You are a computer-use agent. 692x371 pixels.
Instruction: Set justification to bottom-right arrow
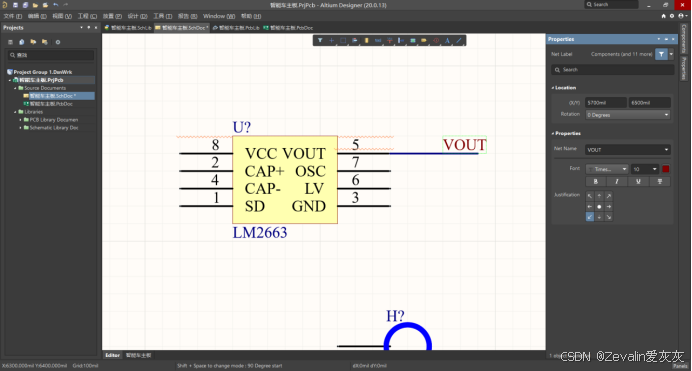coord(609,217)
